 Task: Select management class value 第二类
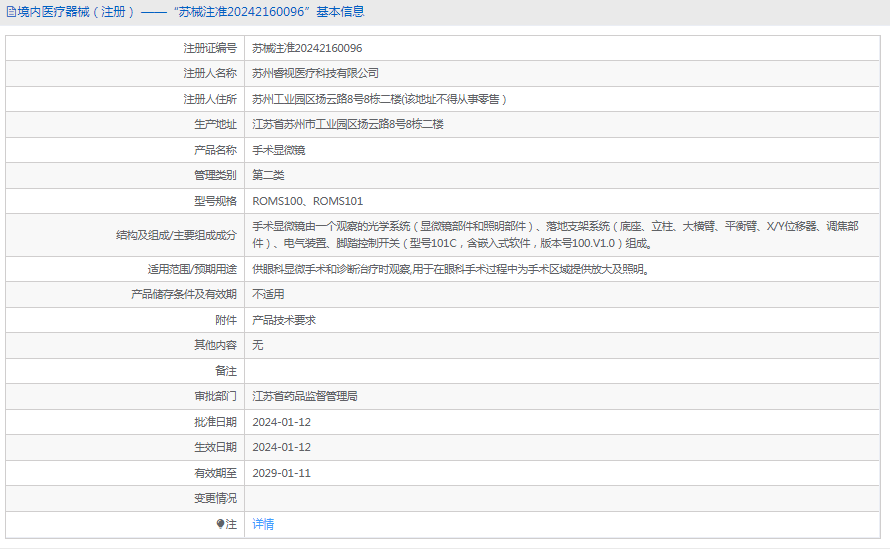[268, 175]
